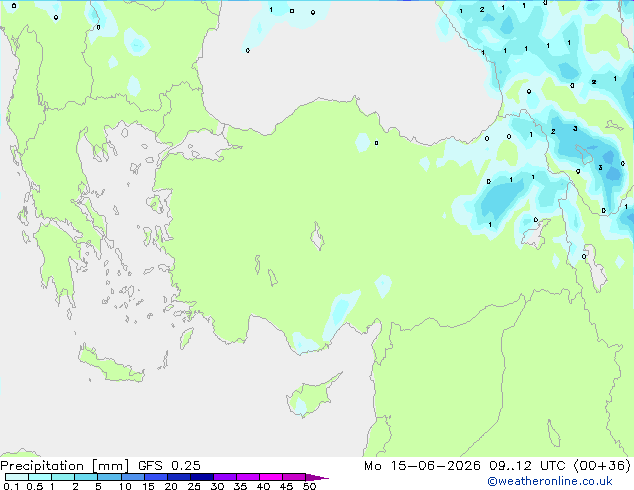Viewport: 634px width, 490px height.
Task: Select the '50' legend scale label
Action: [309, 486]
